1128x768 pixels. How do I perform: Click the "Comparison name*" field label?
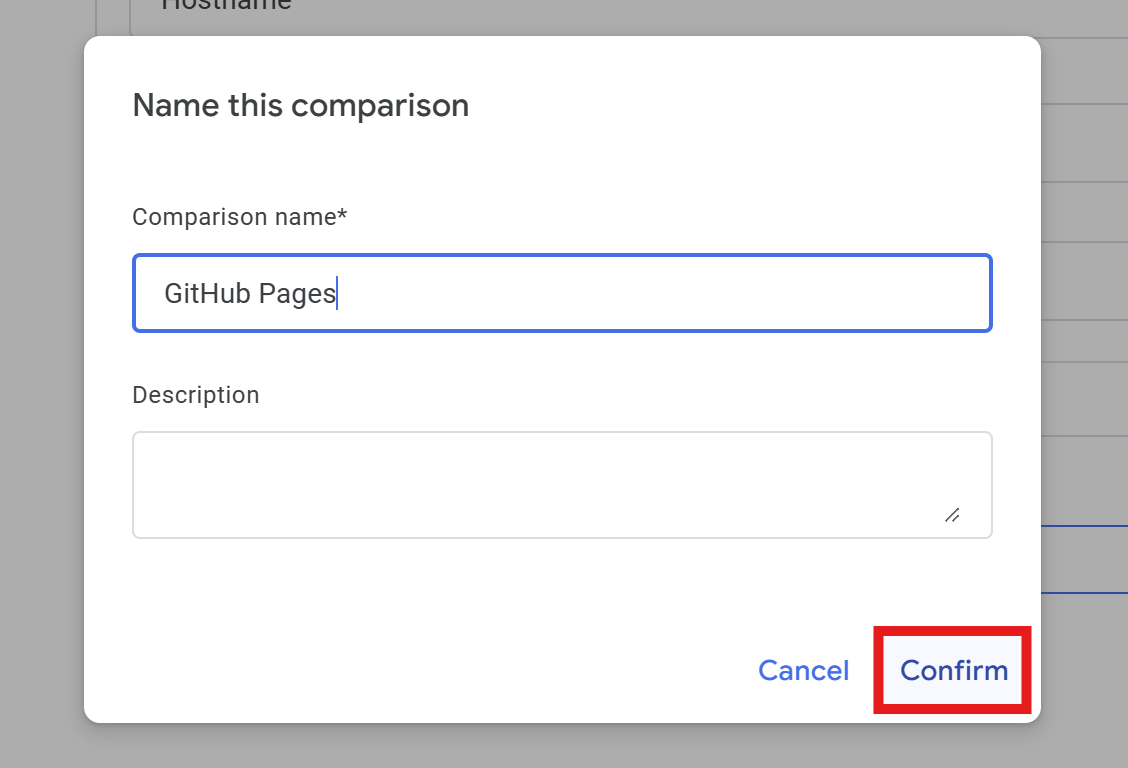(234, 217)
